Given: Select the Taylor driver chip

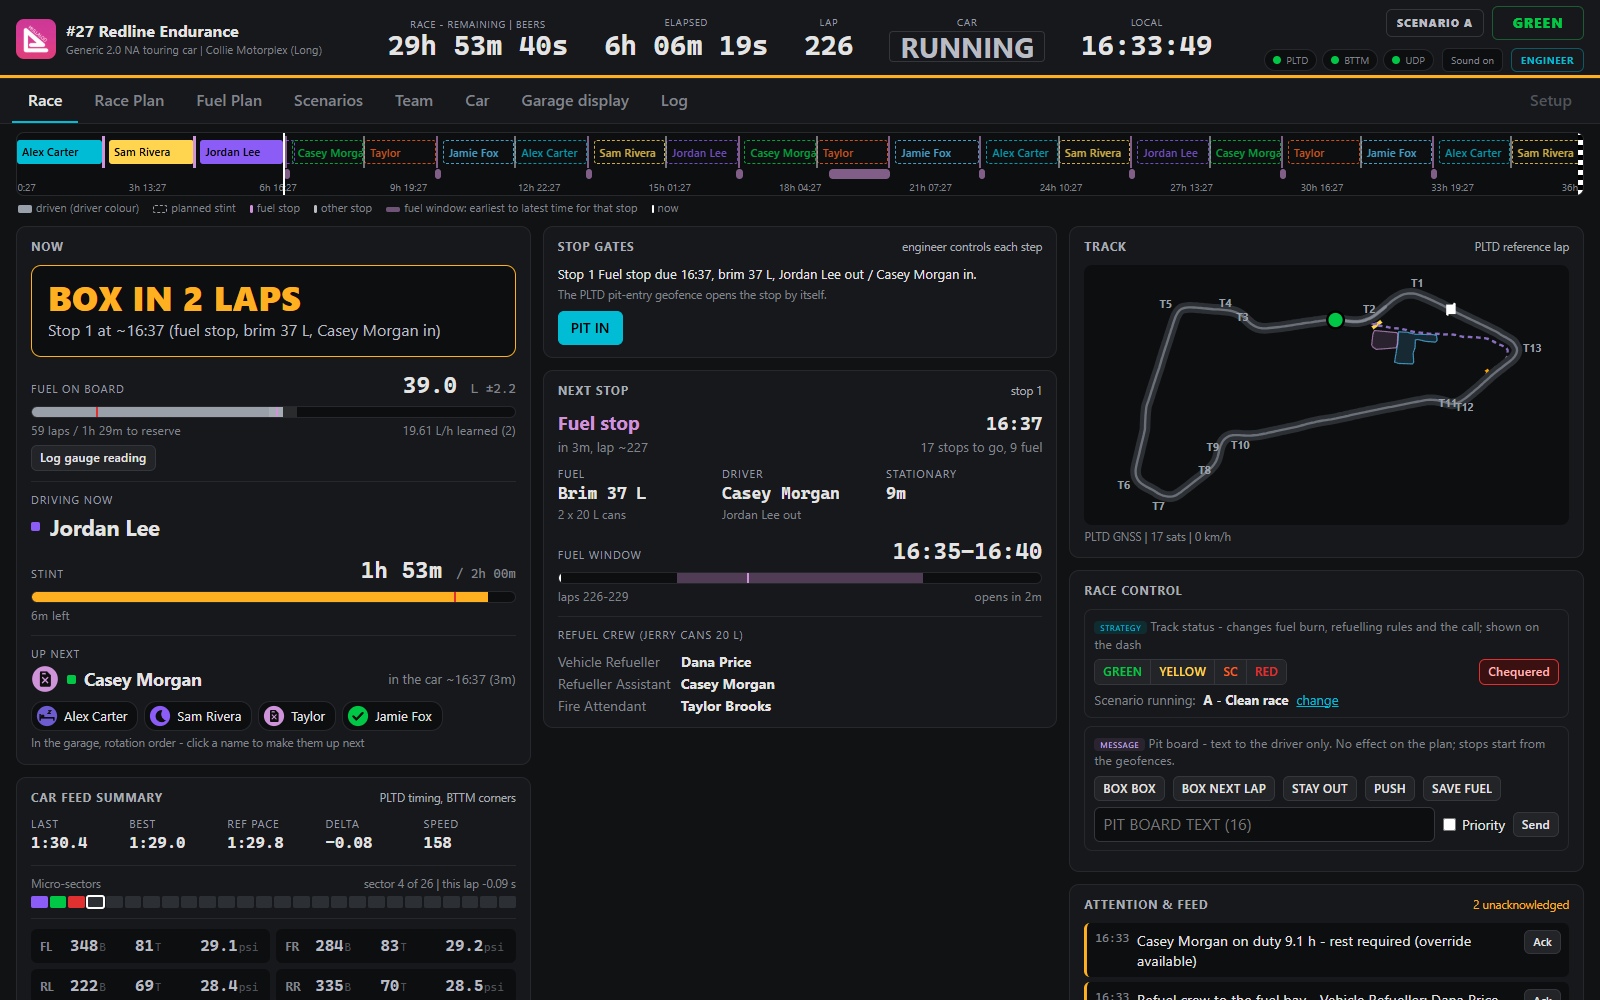Looking at the screenshot, I should (297, 716).
